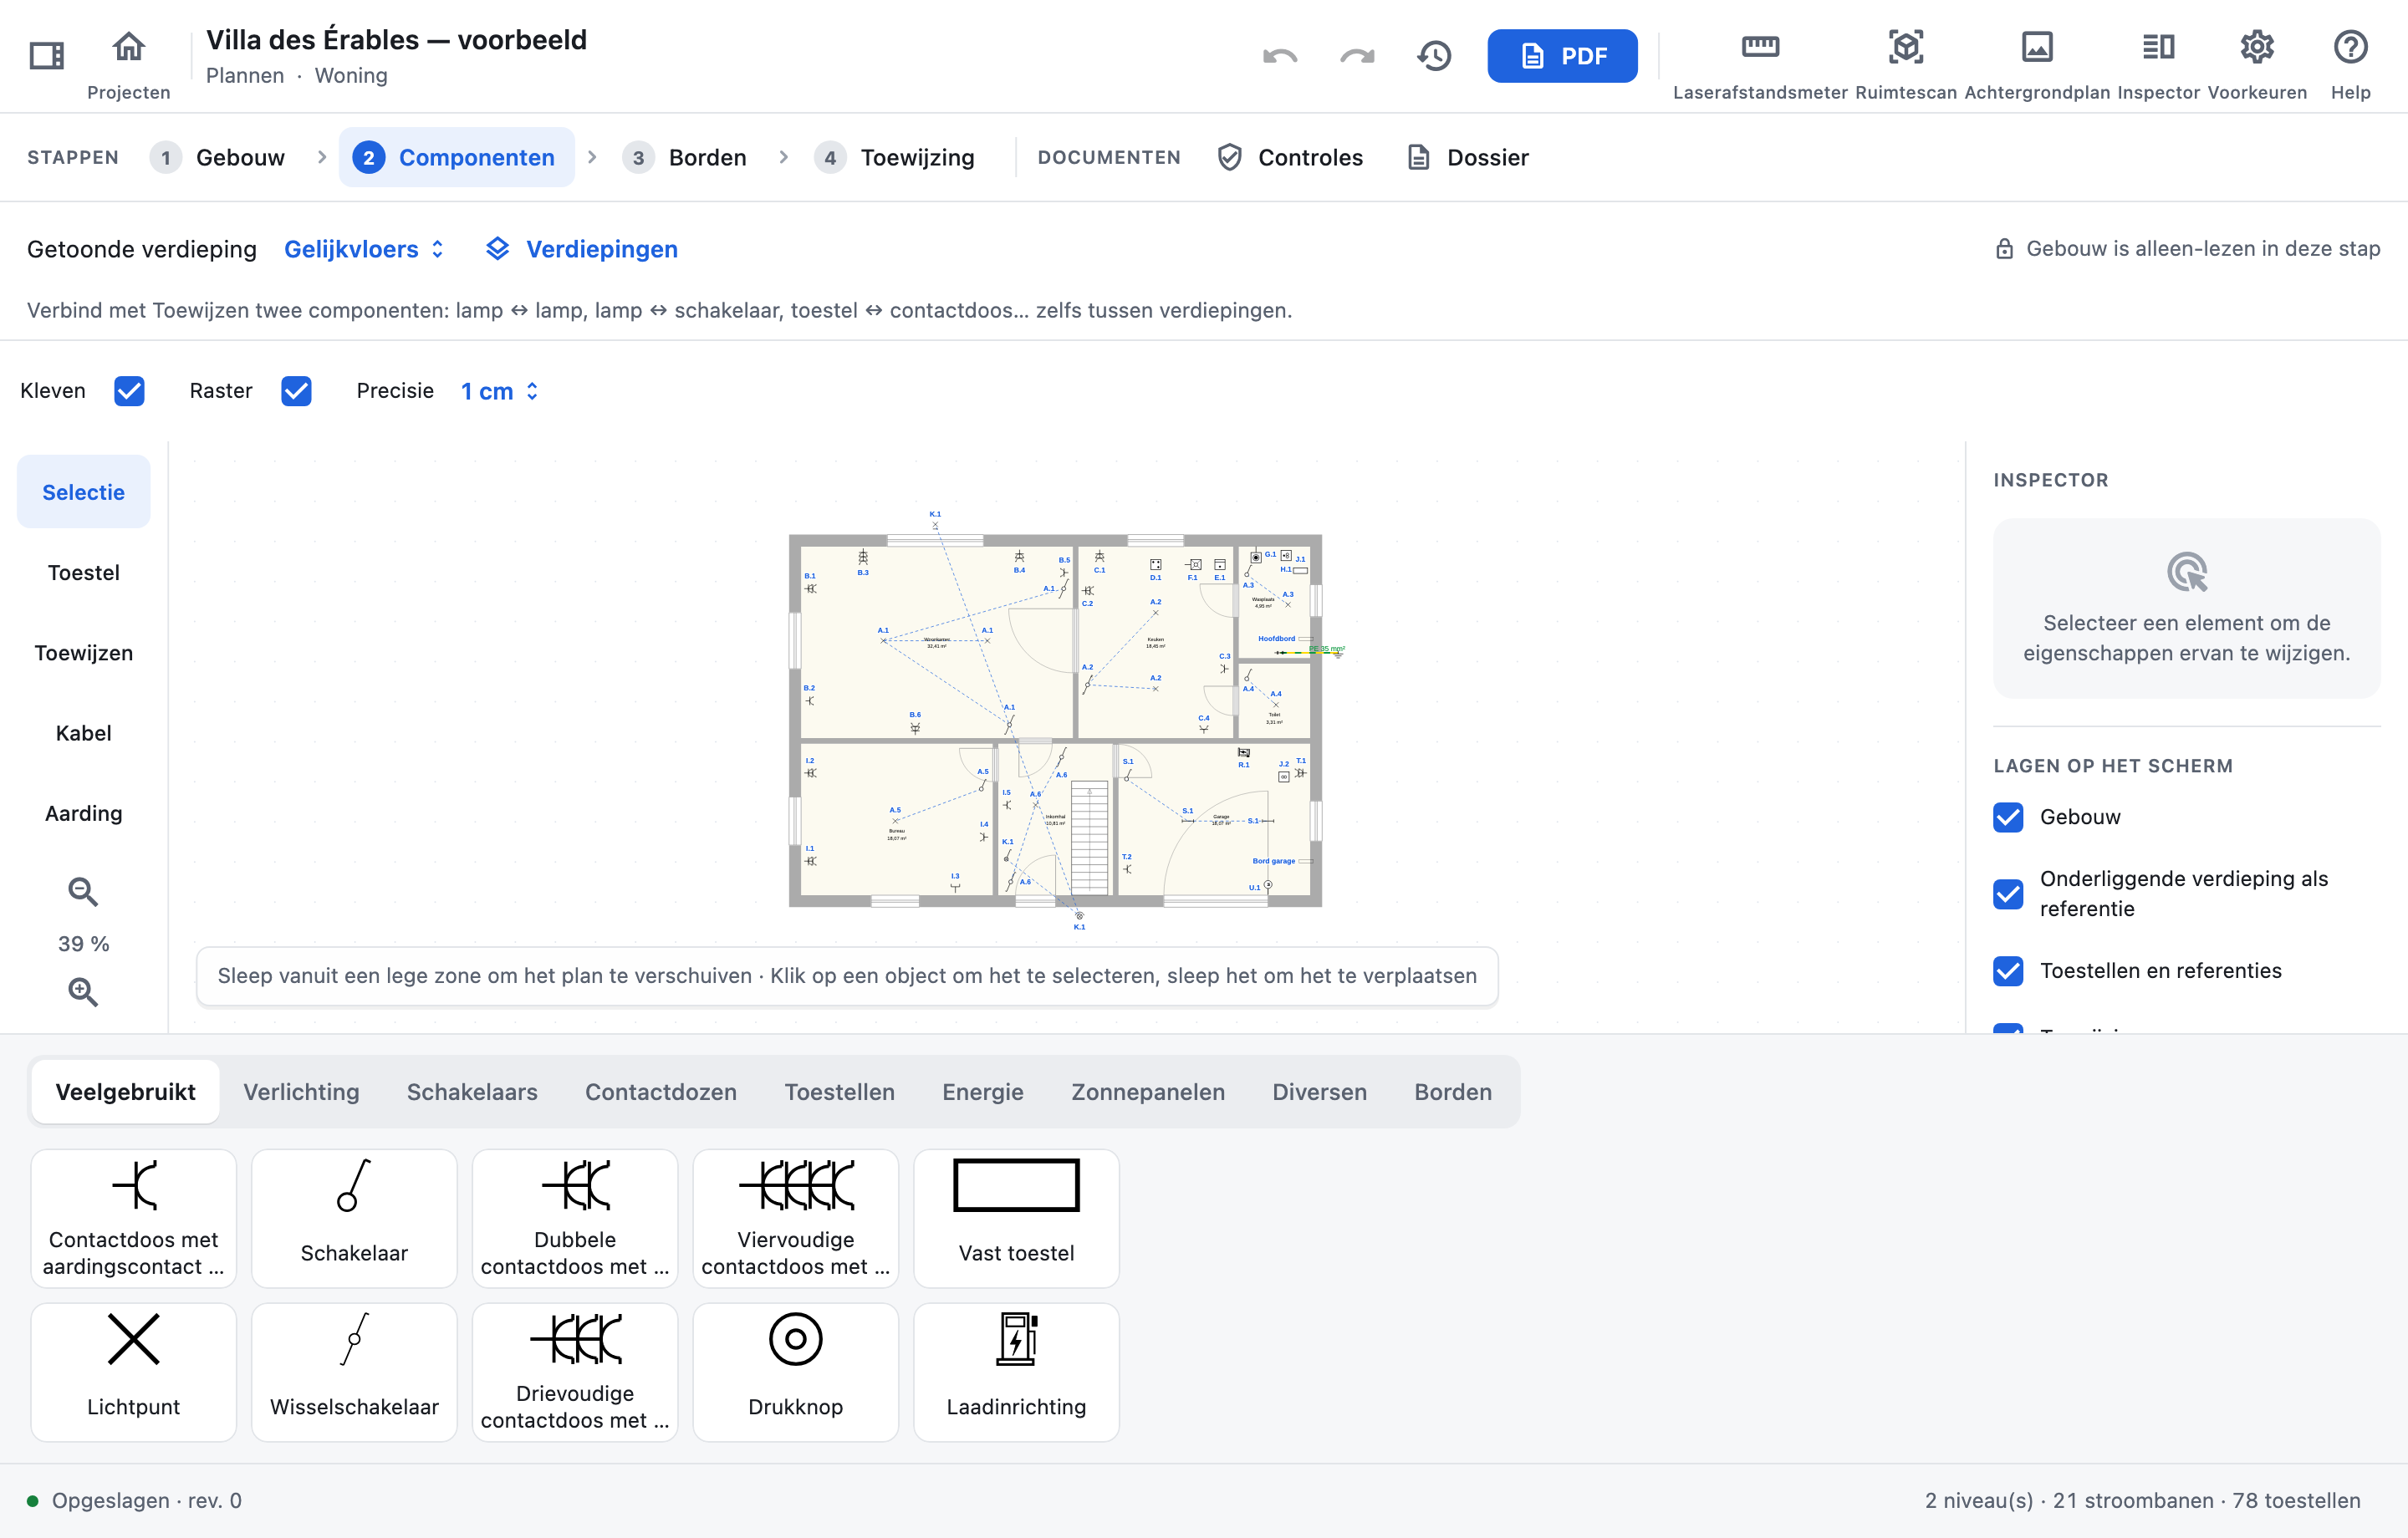Switch to the Verlichting tab

(301, 1092)
